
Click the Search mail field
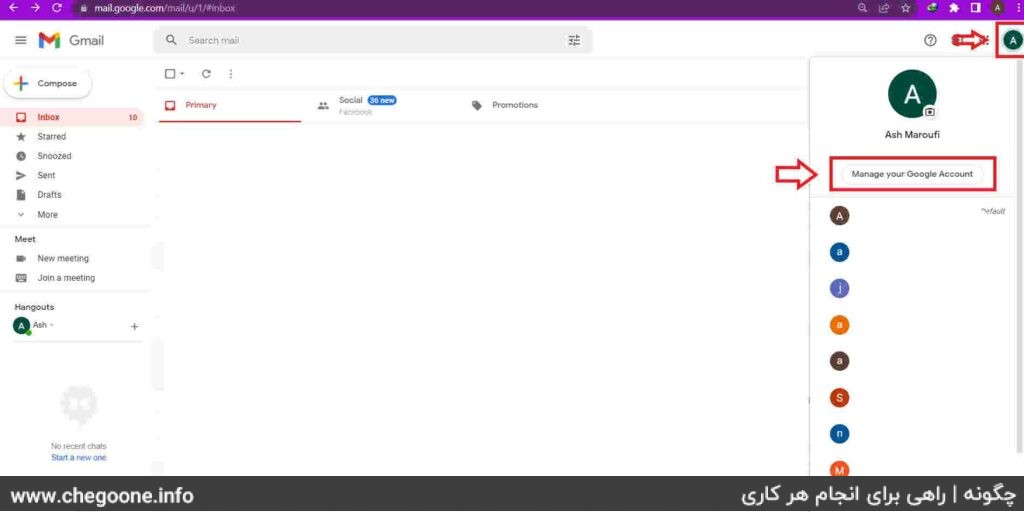pos(372,40)
